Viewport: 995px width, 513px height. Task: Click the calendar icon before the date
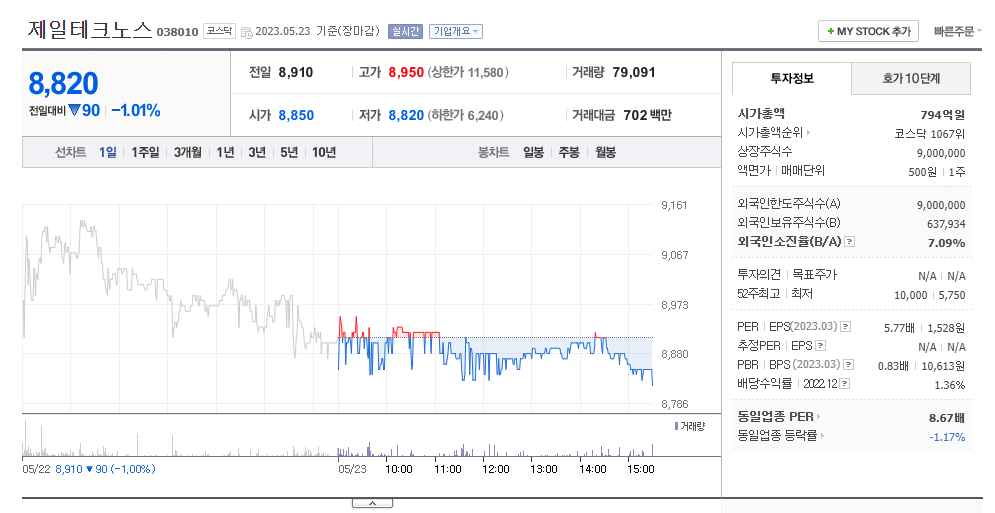pos(246,32)
